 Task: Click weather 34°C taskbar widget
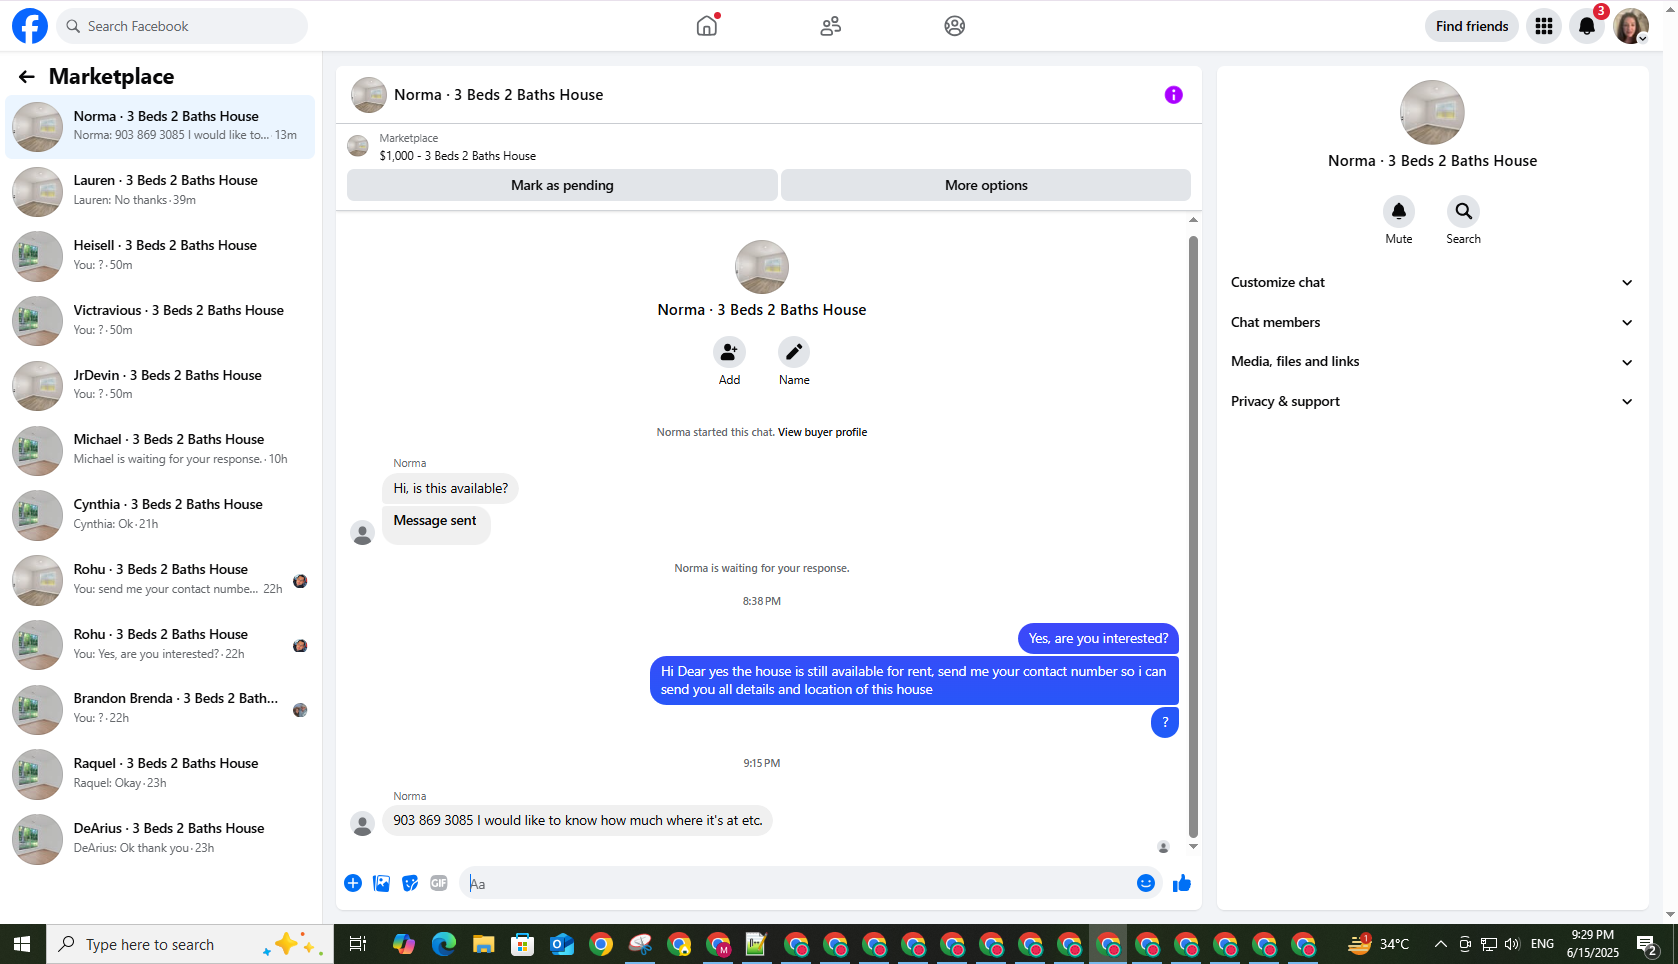coord(1378,944)
